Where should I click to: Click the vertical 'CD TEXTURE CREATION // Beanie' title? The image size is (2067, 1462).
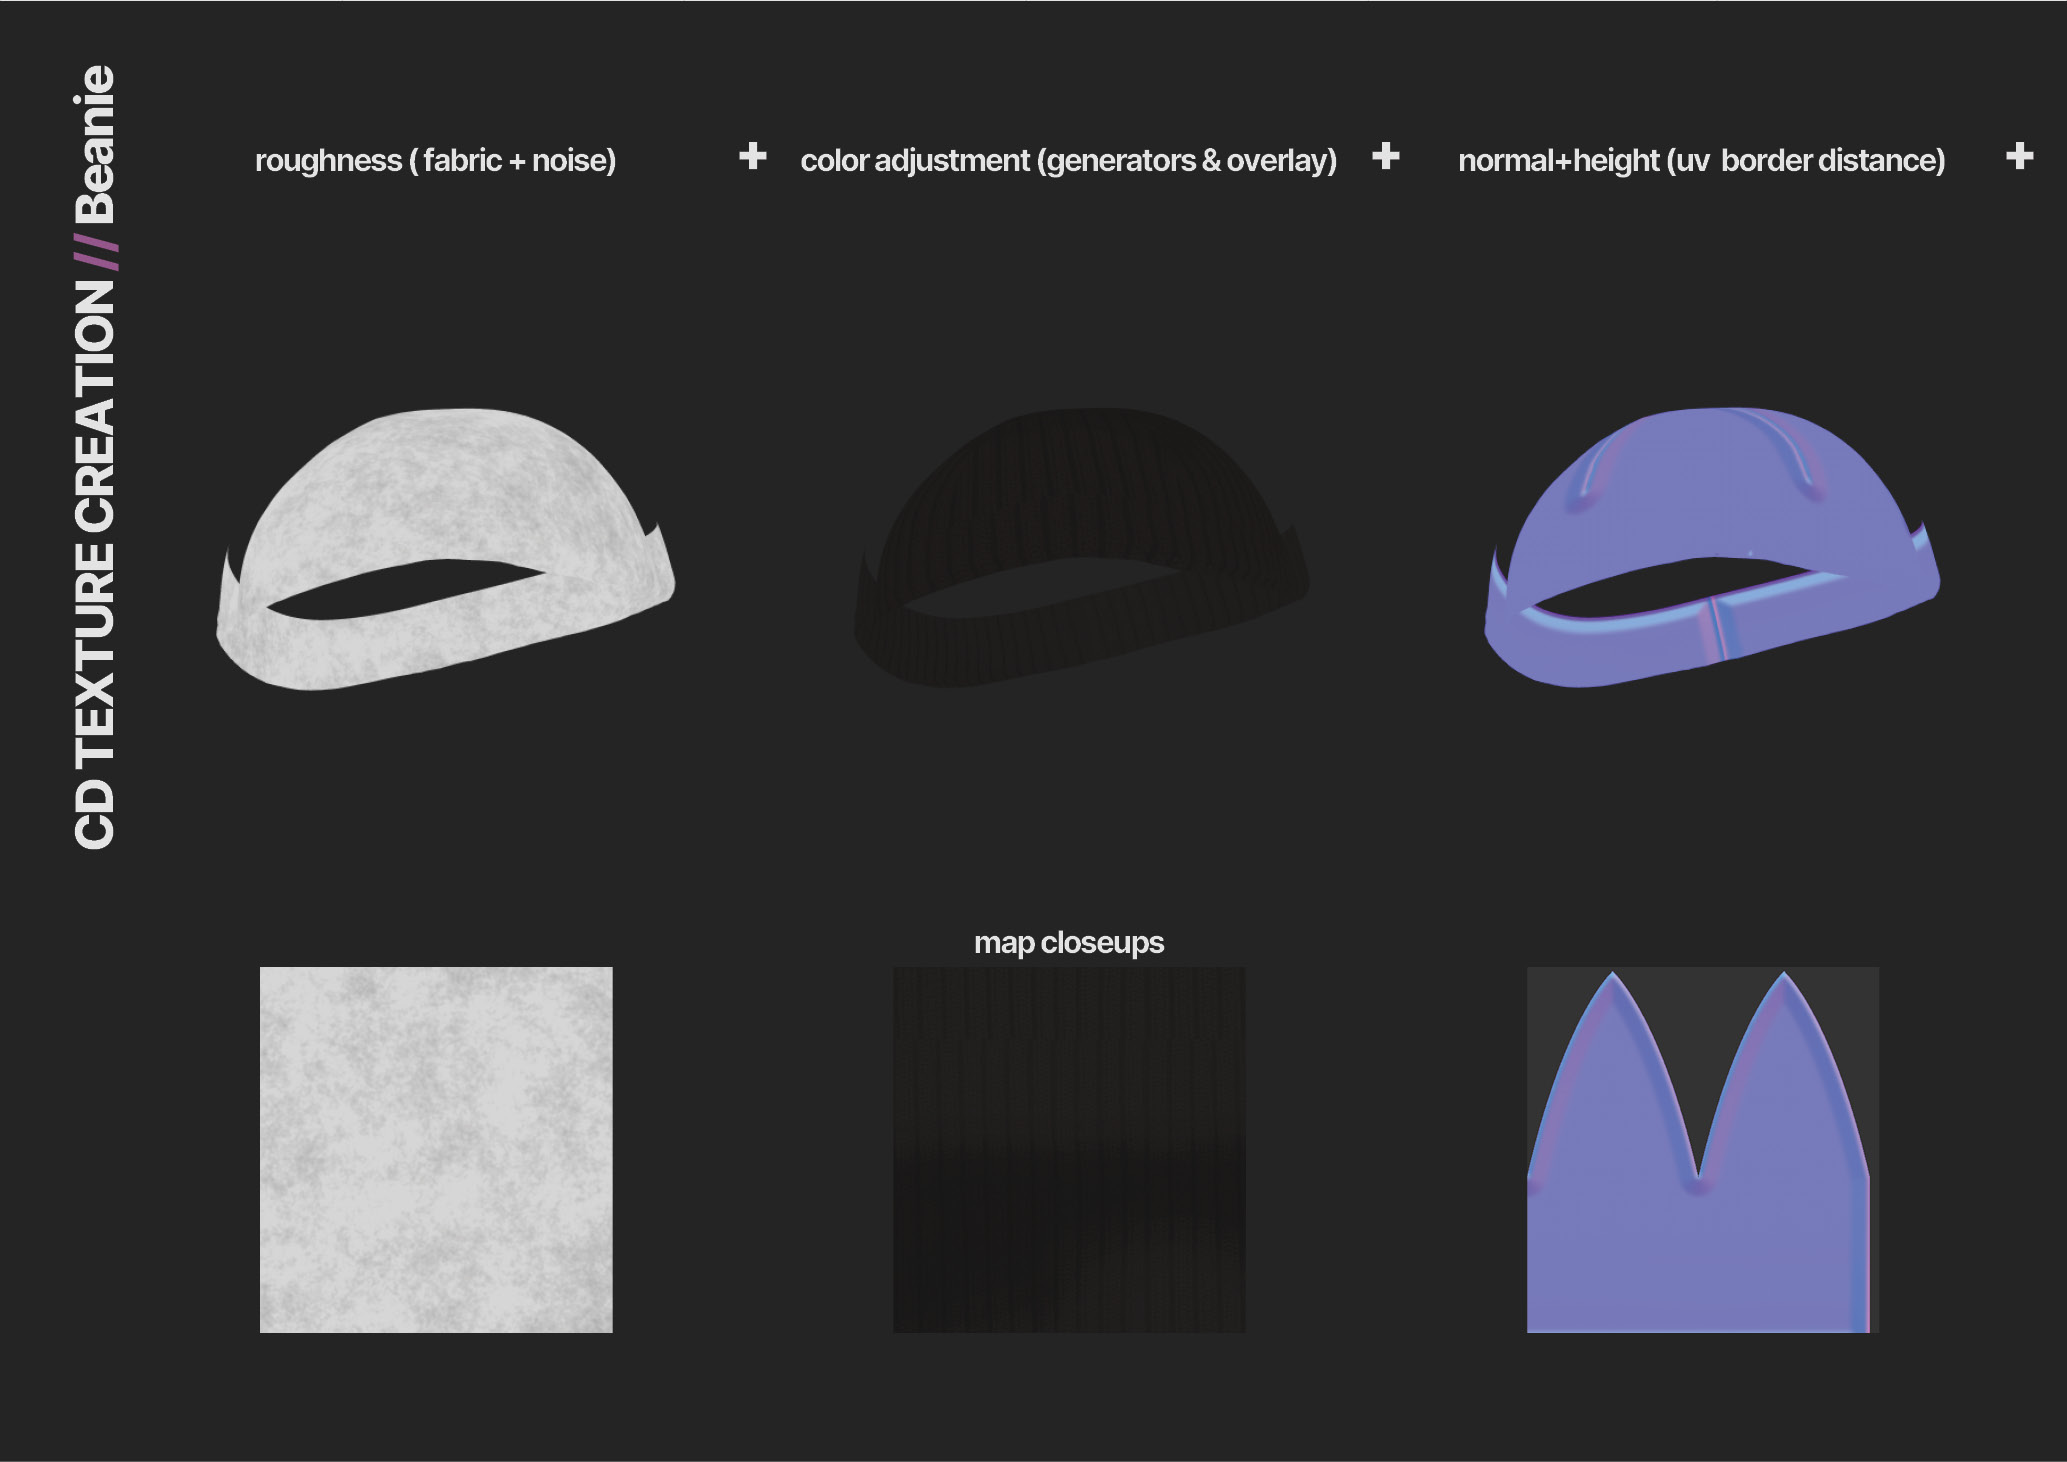pyautogui.click(x=96, y=457)
